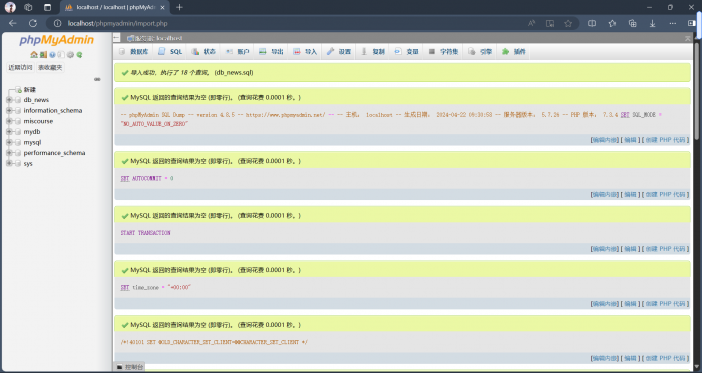Expand the miscourse database tree

click(x=9, y=121)
